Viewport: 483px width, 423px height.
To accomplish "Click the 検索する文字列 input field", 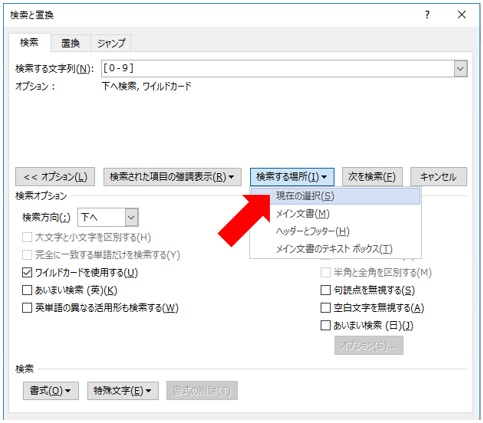I will pyautogui.click(x=277, y=69).
